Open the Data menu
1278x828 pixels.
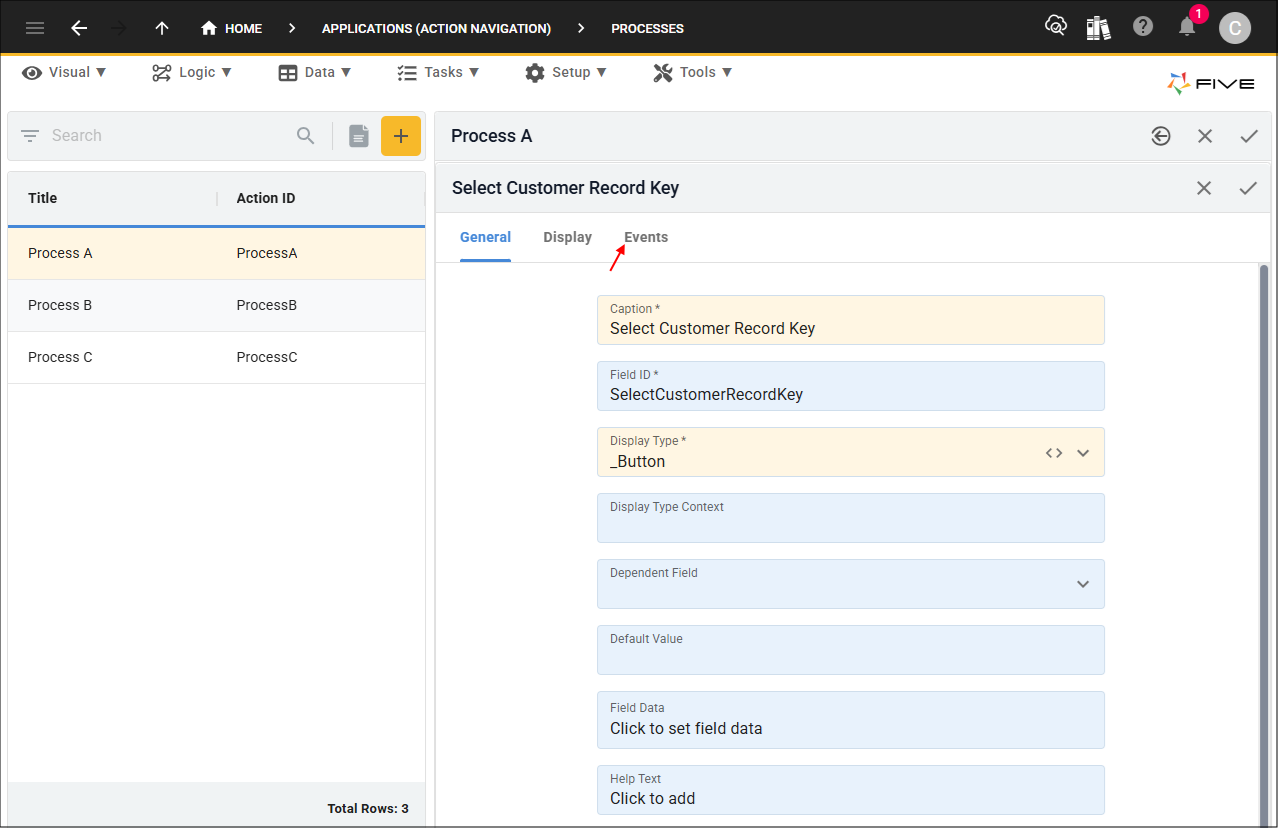coord(315,72)
